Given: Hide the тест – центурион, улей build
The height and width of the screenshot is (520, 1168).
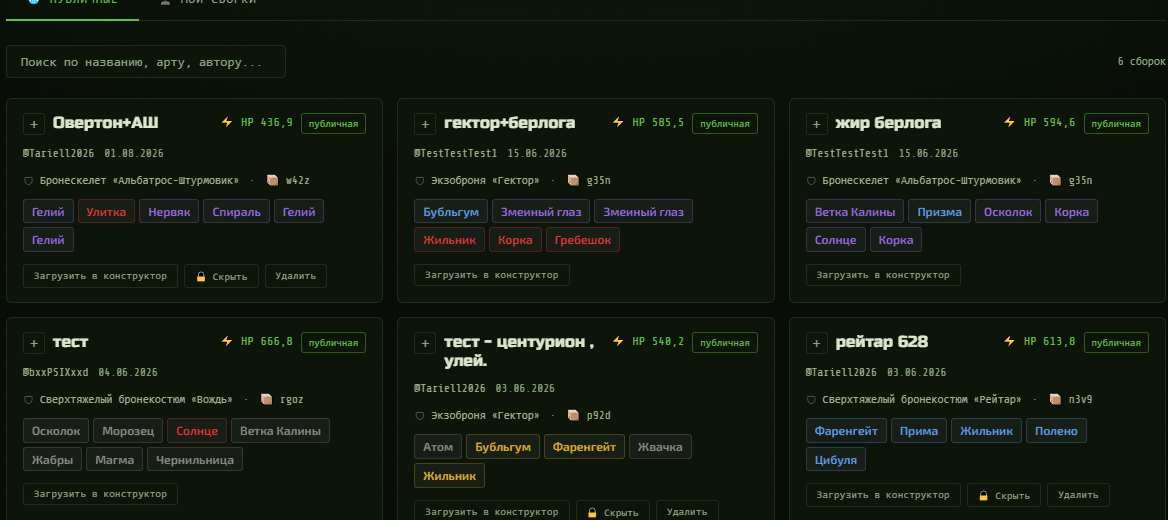Looking at the screenshot, I should (x=612, y=512).
